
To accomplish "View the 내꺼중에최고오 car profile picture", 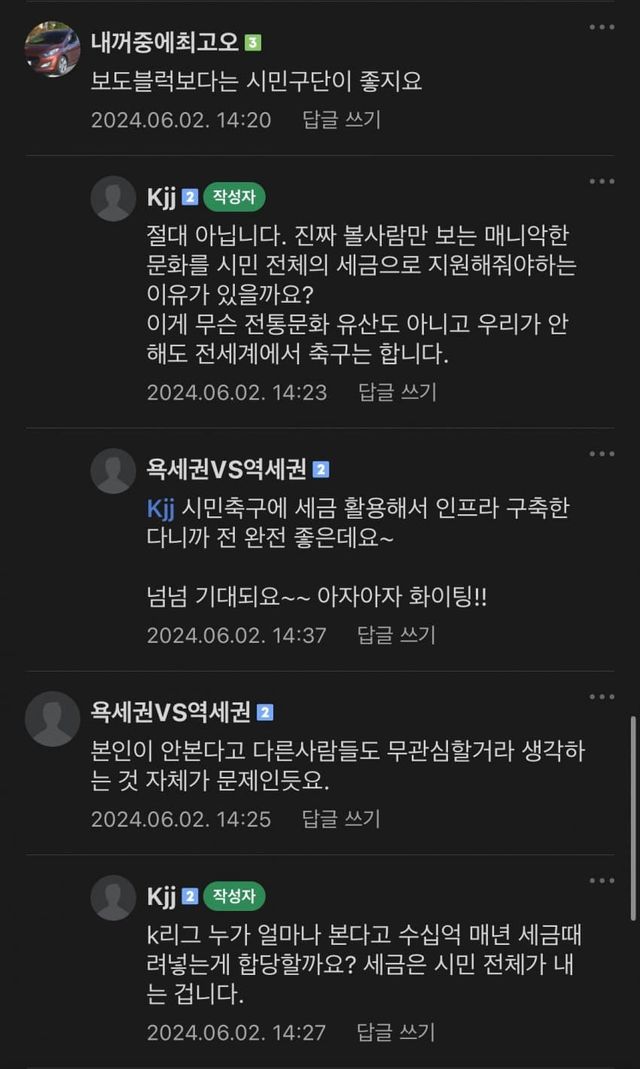I will 52,49.
